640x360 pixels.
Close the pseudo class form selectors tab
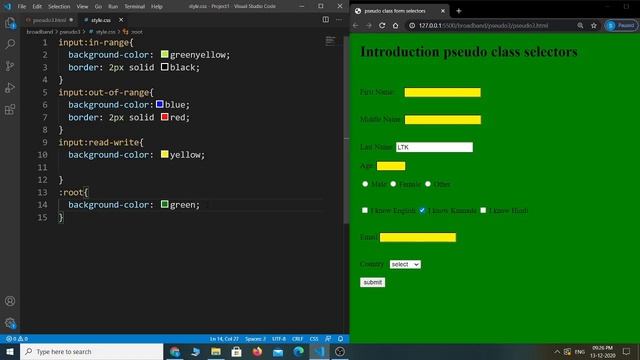[x=443, y=11]
